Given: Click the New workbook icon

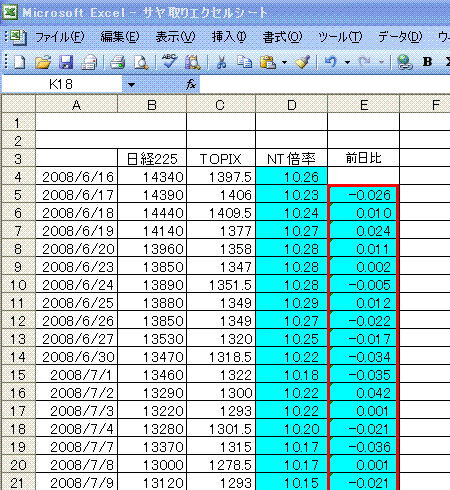Looking at the screenshot, I should 19,62.
